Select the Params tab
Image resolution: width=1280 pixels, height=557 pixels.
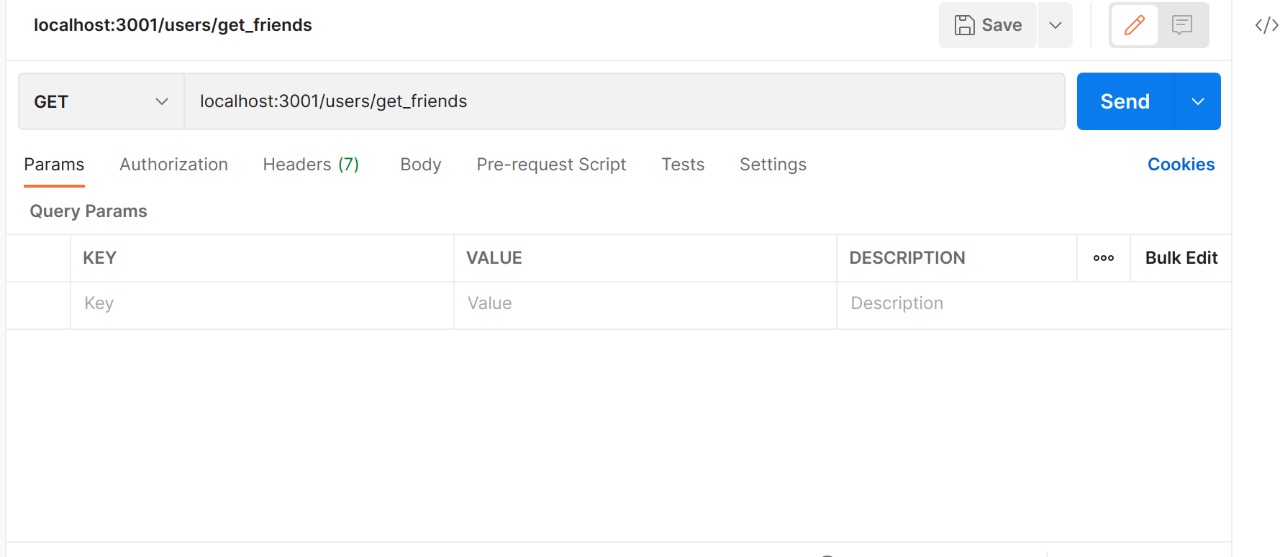[x=54, y=164]
